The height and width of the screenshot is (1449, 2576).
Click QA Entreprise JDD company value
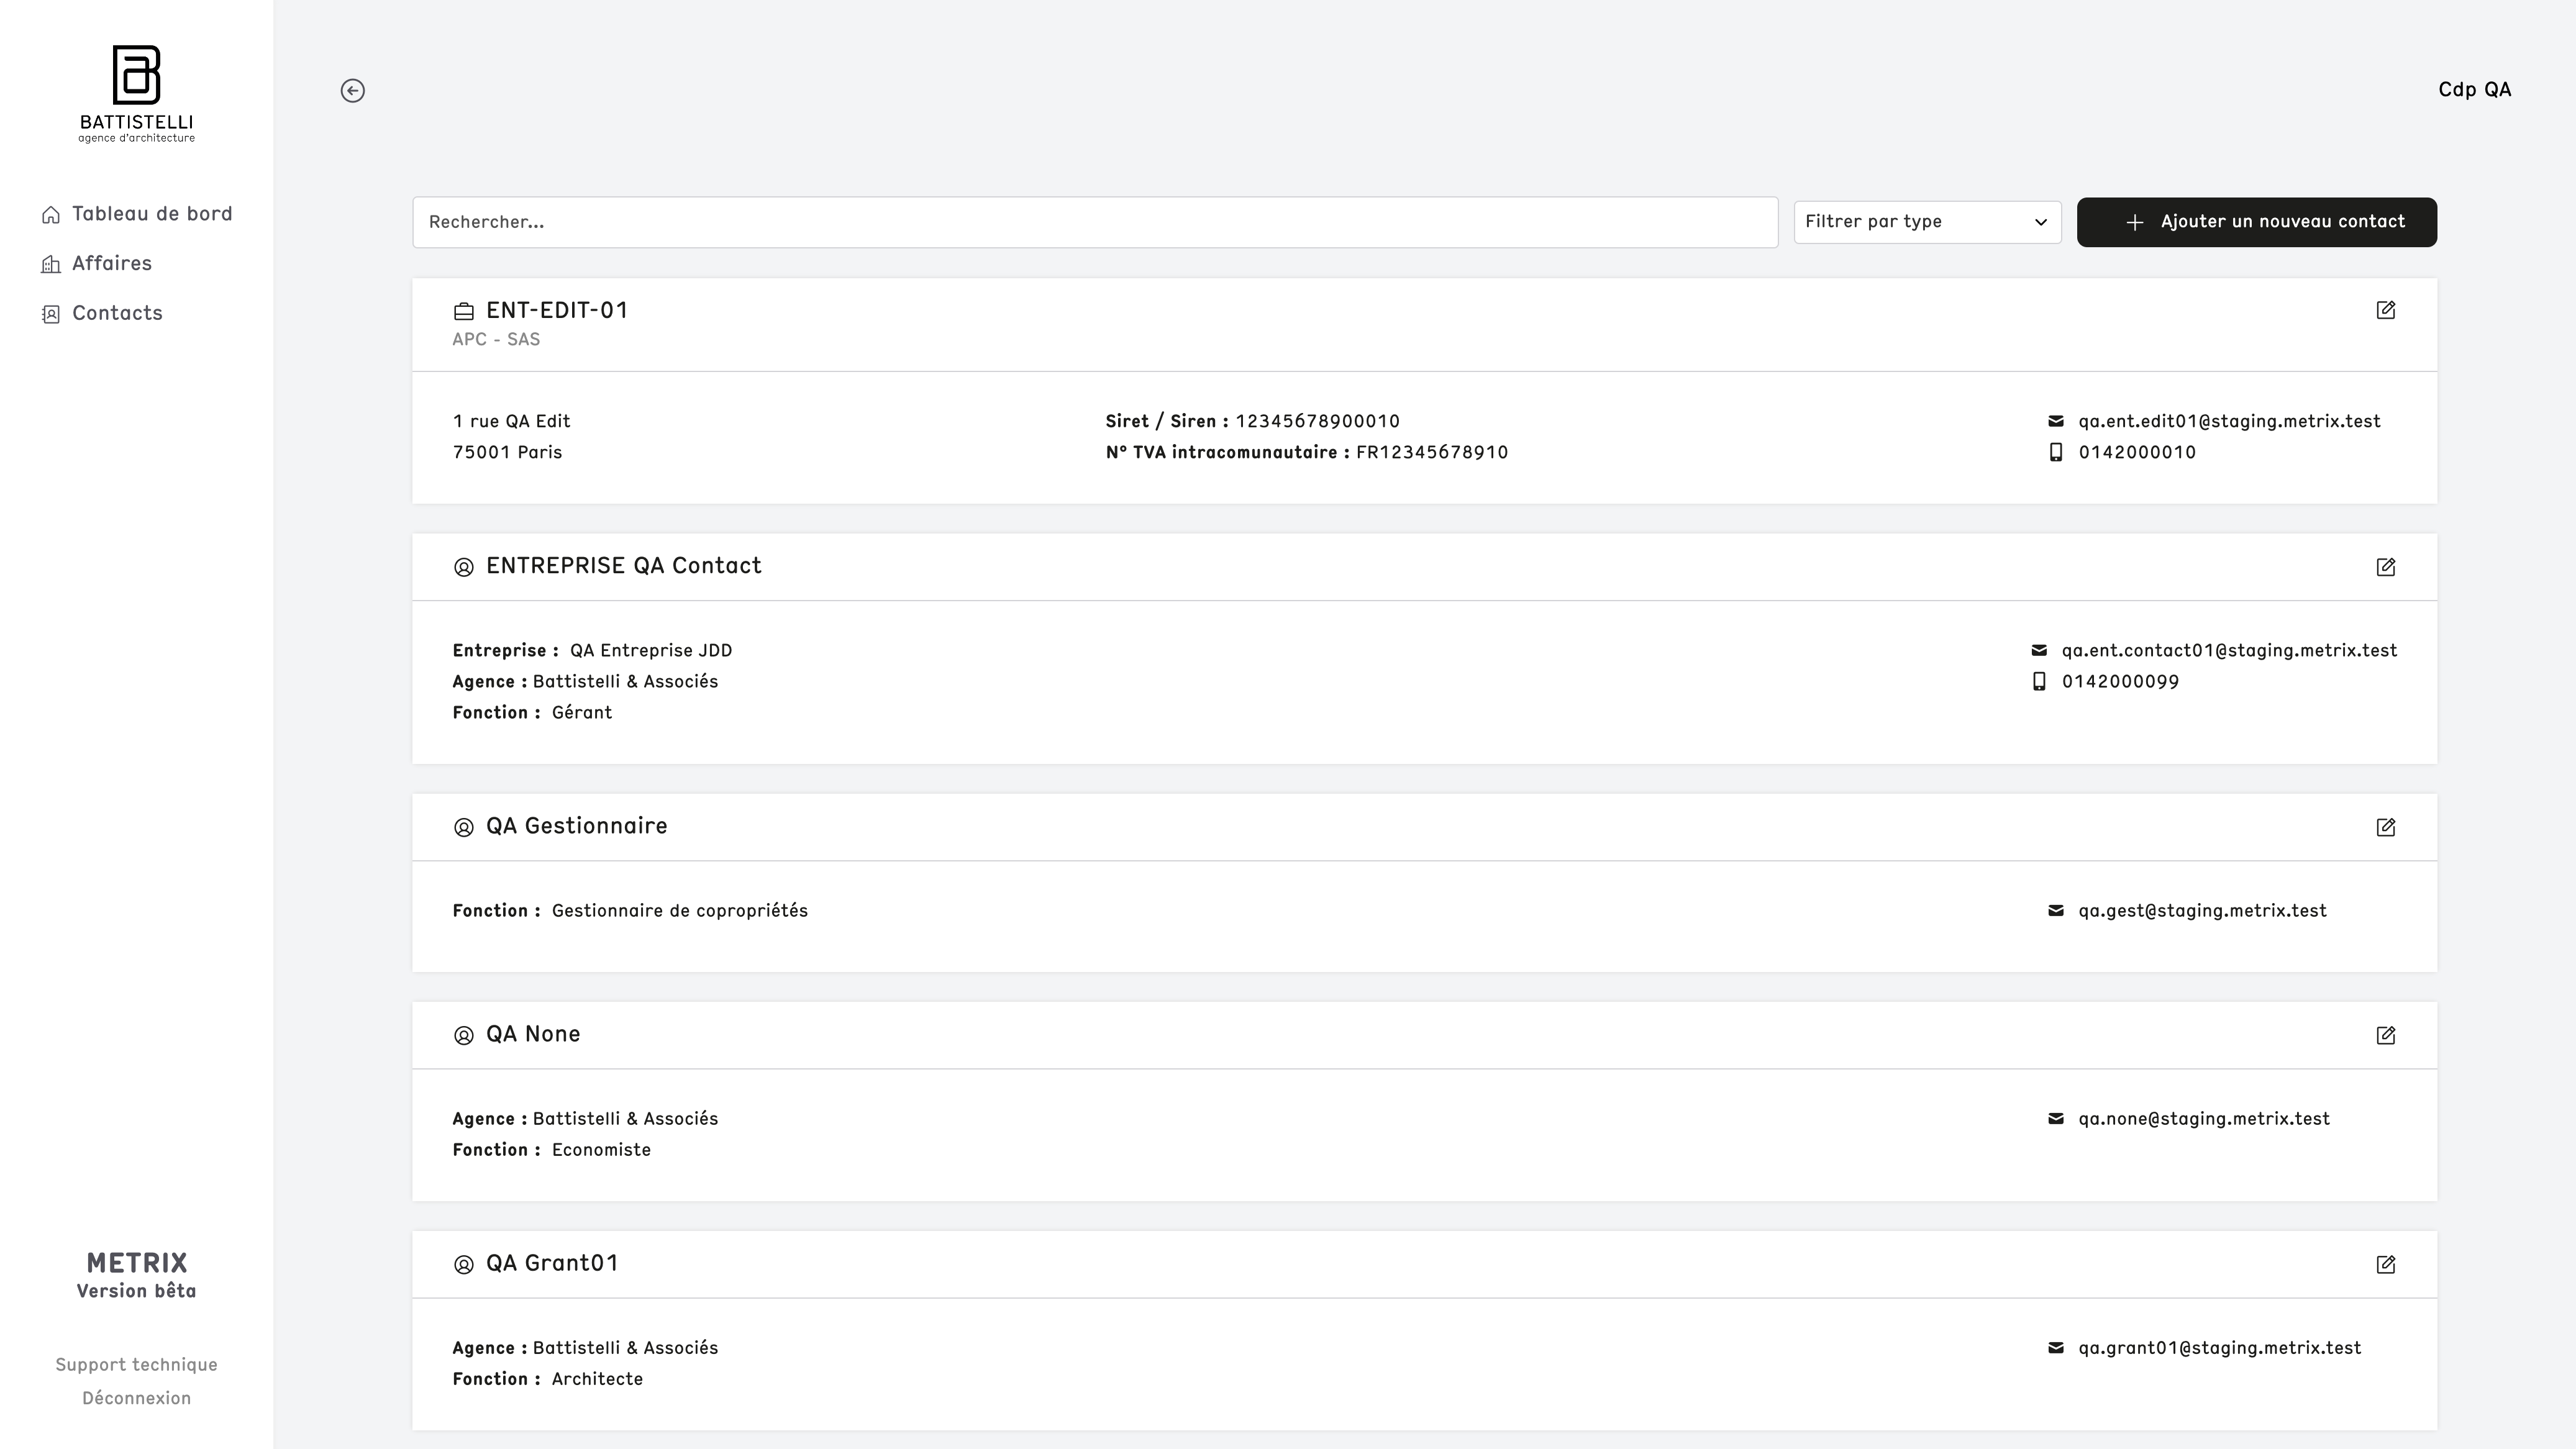(651, 650)
